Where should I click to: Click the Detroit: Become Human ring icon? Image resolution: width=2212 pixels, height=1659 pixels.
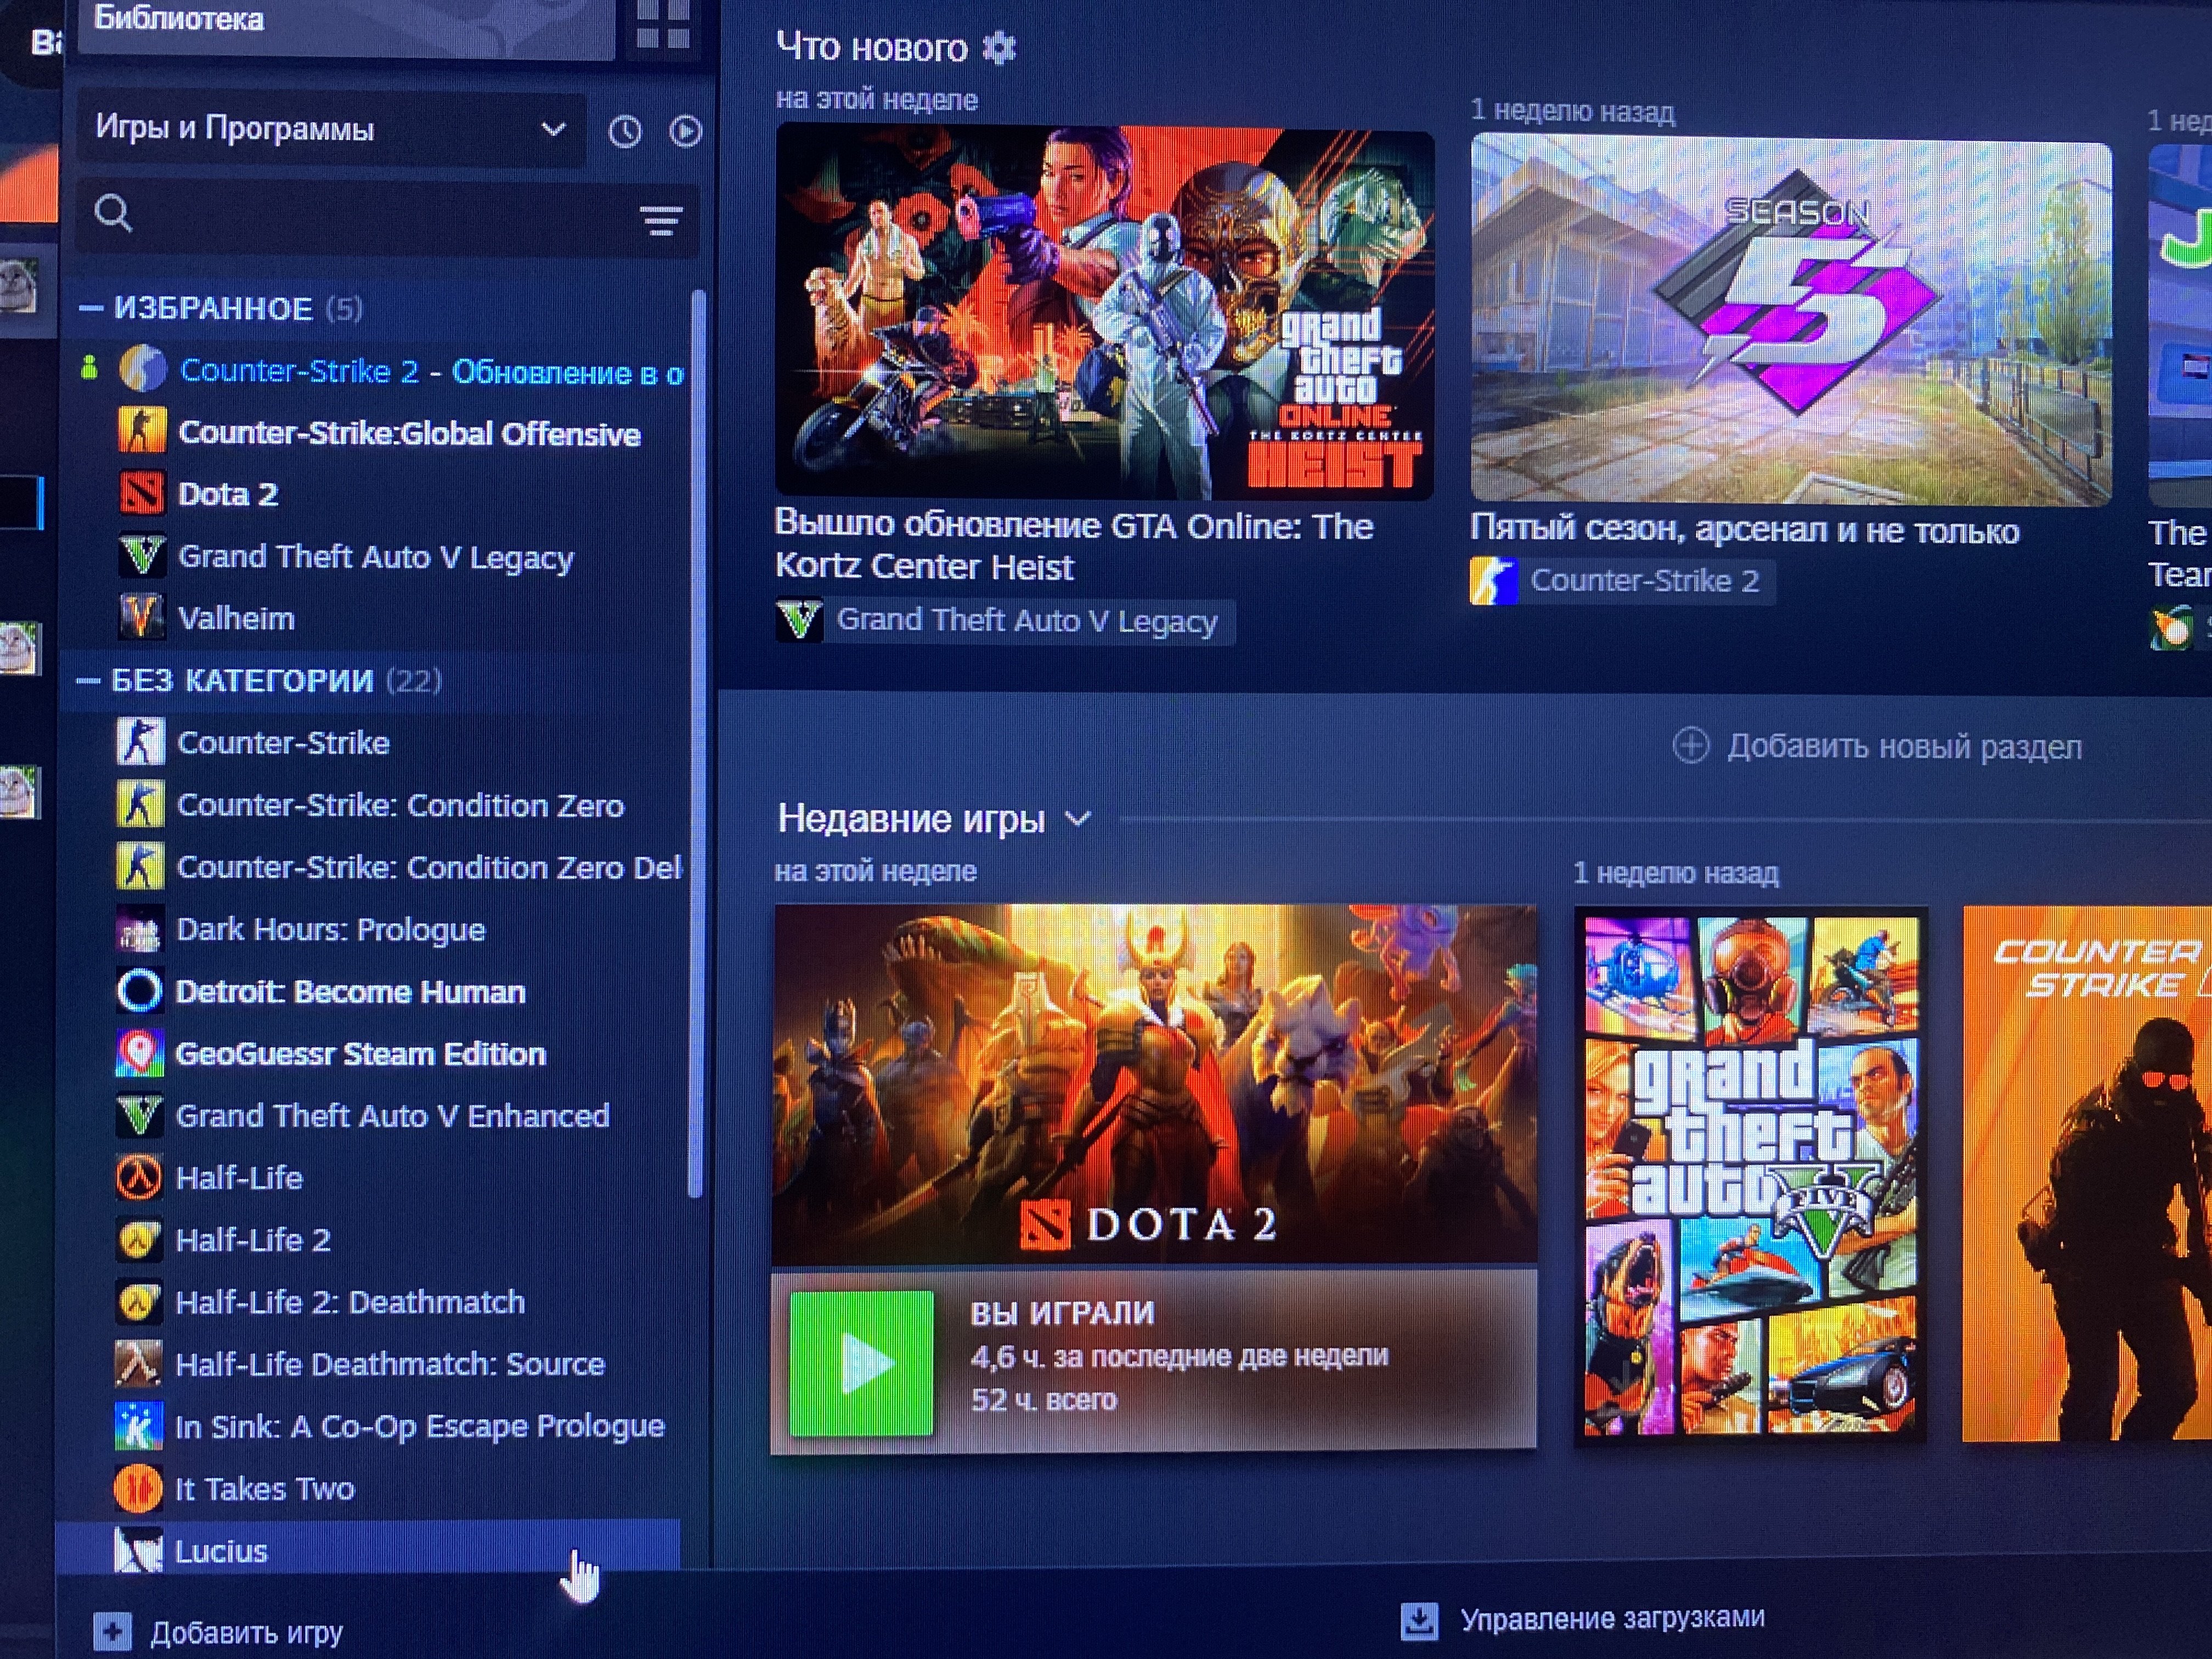(x=139, y=991)
